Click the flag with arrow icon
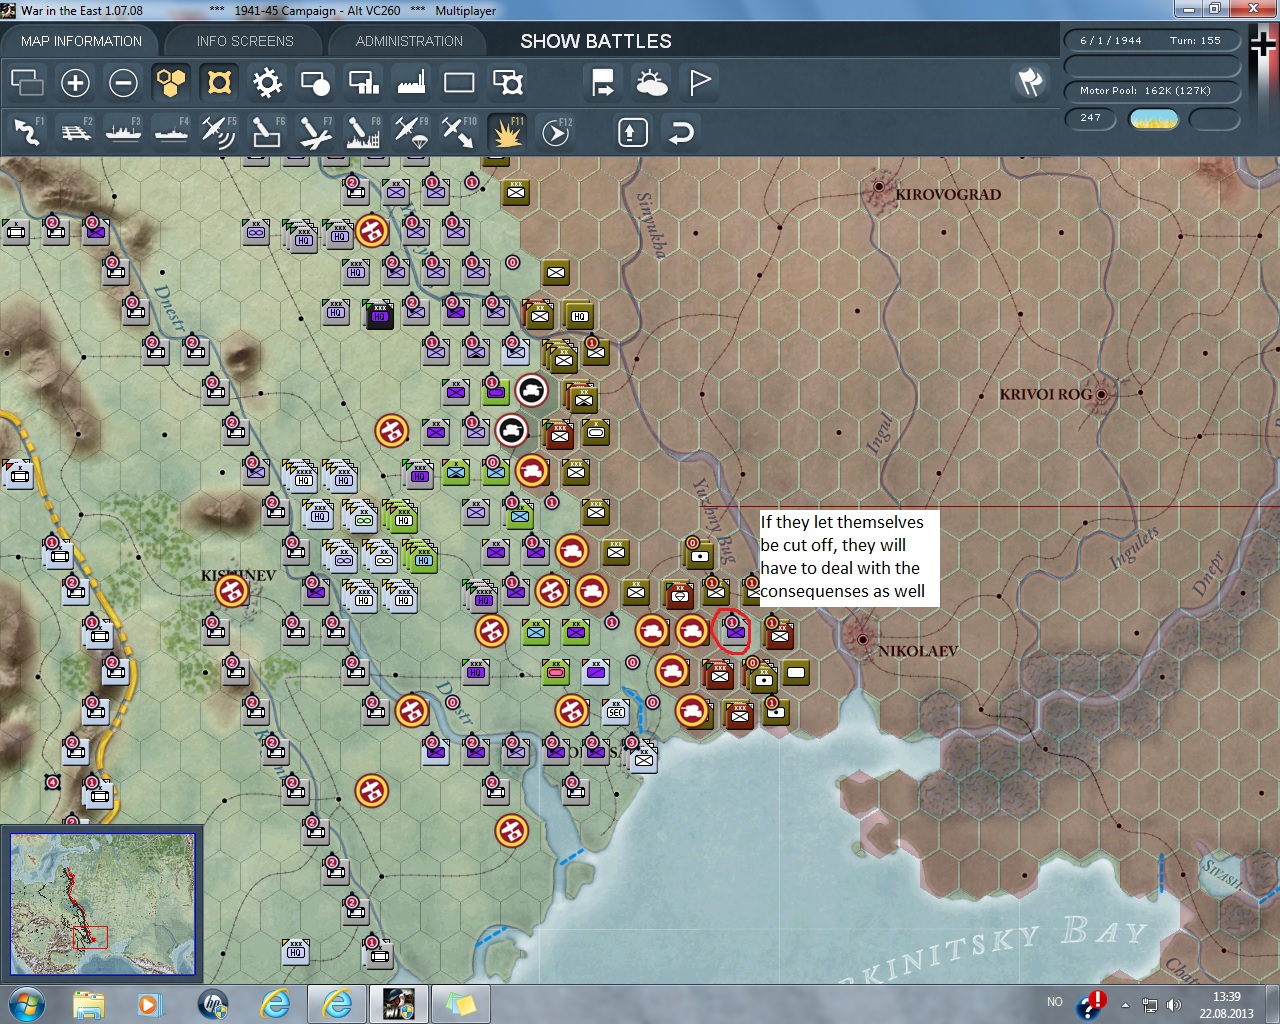The image size is (1280, 1024). pyautogui.click(x=603, y=82)
